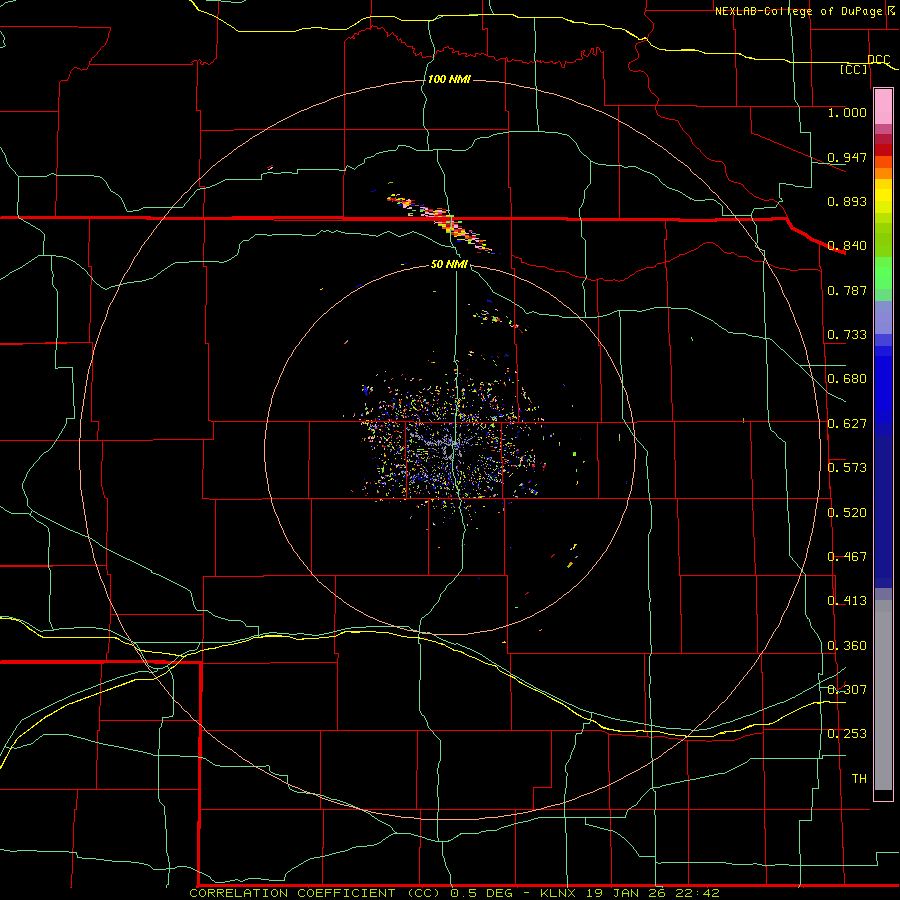Click the 100 NMI range ring label
Screen dimensions: 900x900
click(449, 79)
